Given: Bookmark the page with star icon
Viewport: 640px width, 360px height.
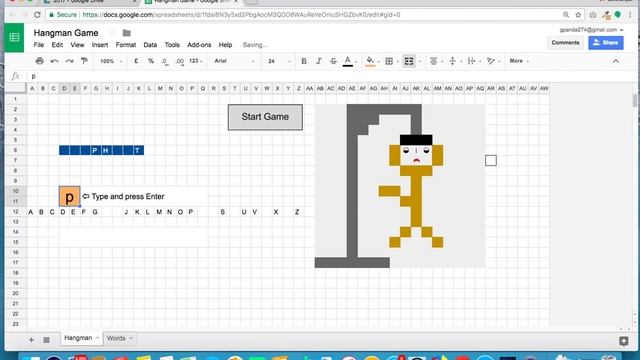Looking at the screenshot, I should [x=578, y=15].
